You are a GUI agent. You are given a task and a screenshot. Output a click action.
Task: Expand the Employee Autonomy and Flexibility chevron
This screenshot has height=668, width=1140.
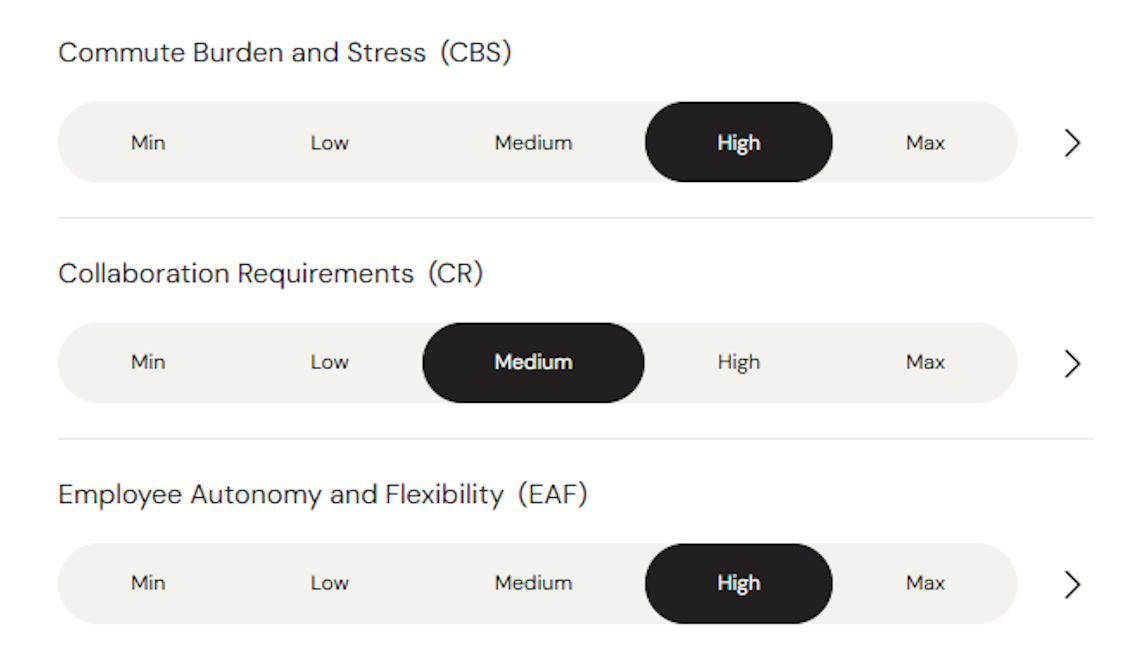tap(1072, 584)
